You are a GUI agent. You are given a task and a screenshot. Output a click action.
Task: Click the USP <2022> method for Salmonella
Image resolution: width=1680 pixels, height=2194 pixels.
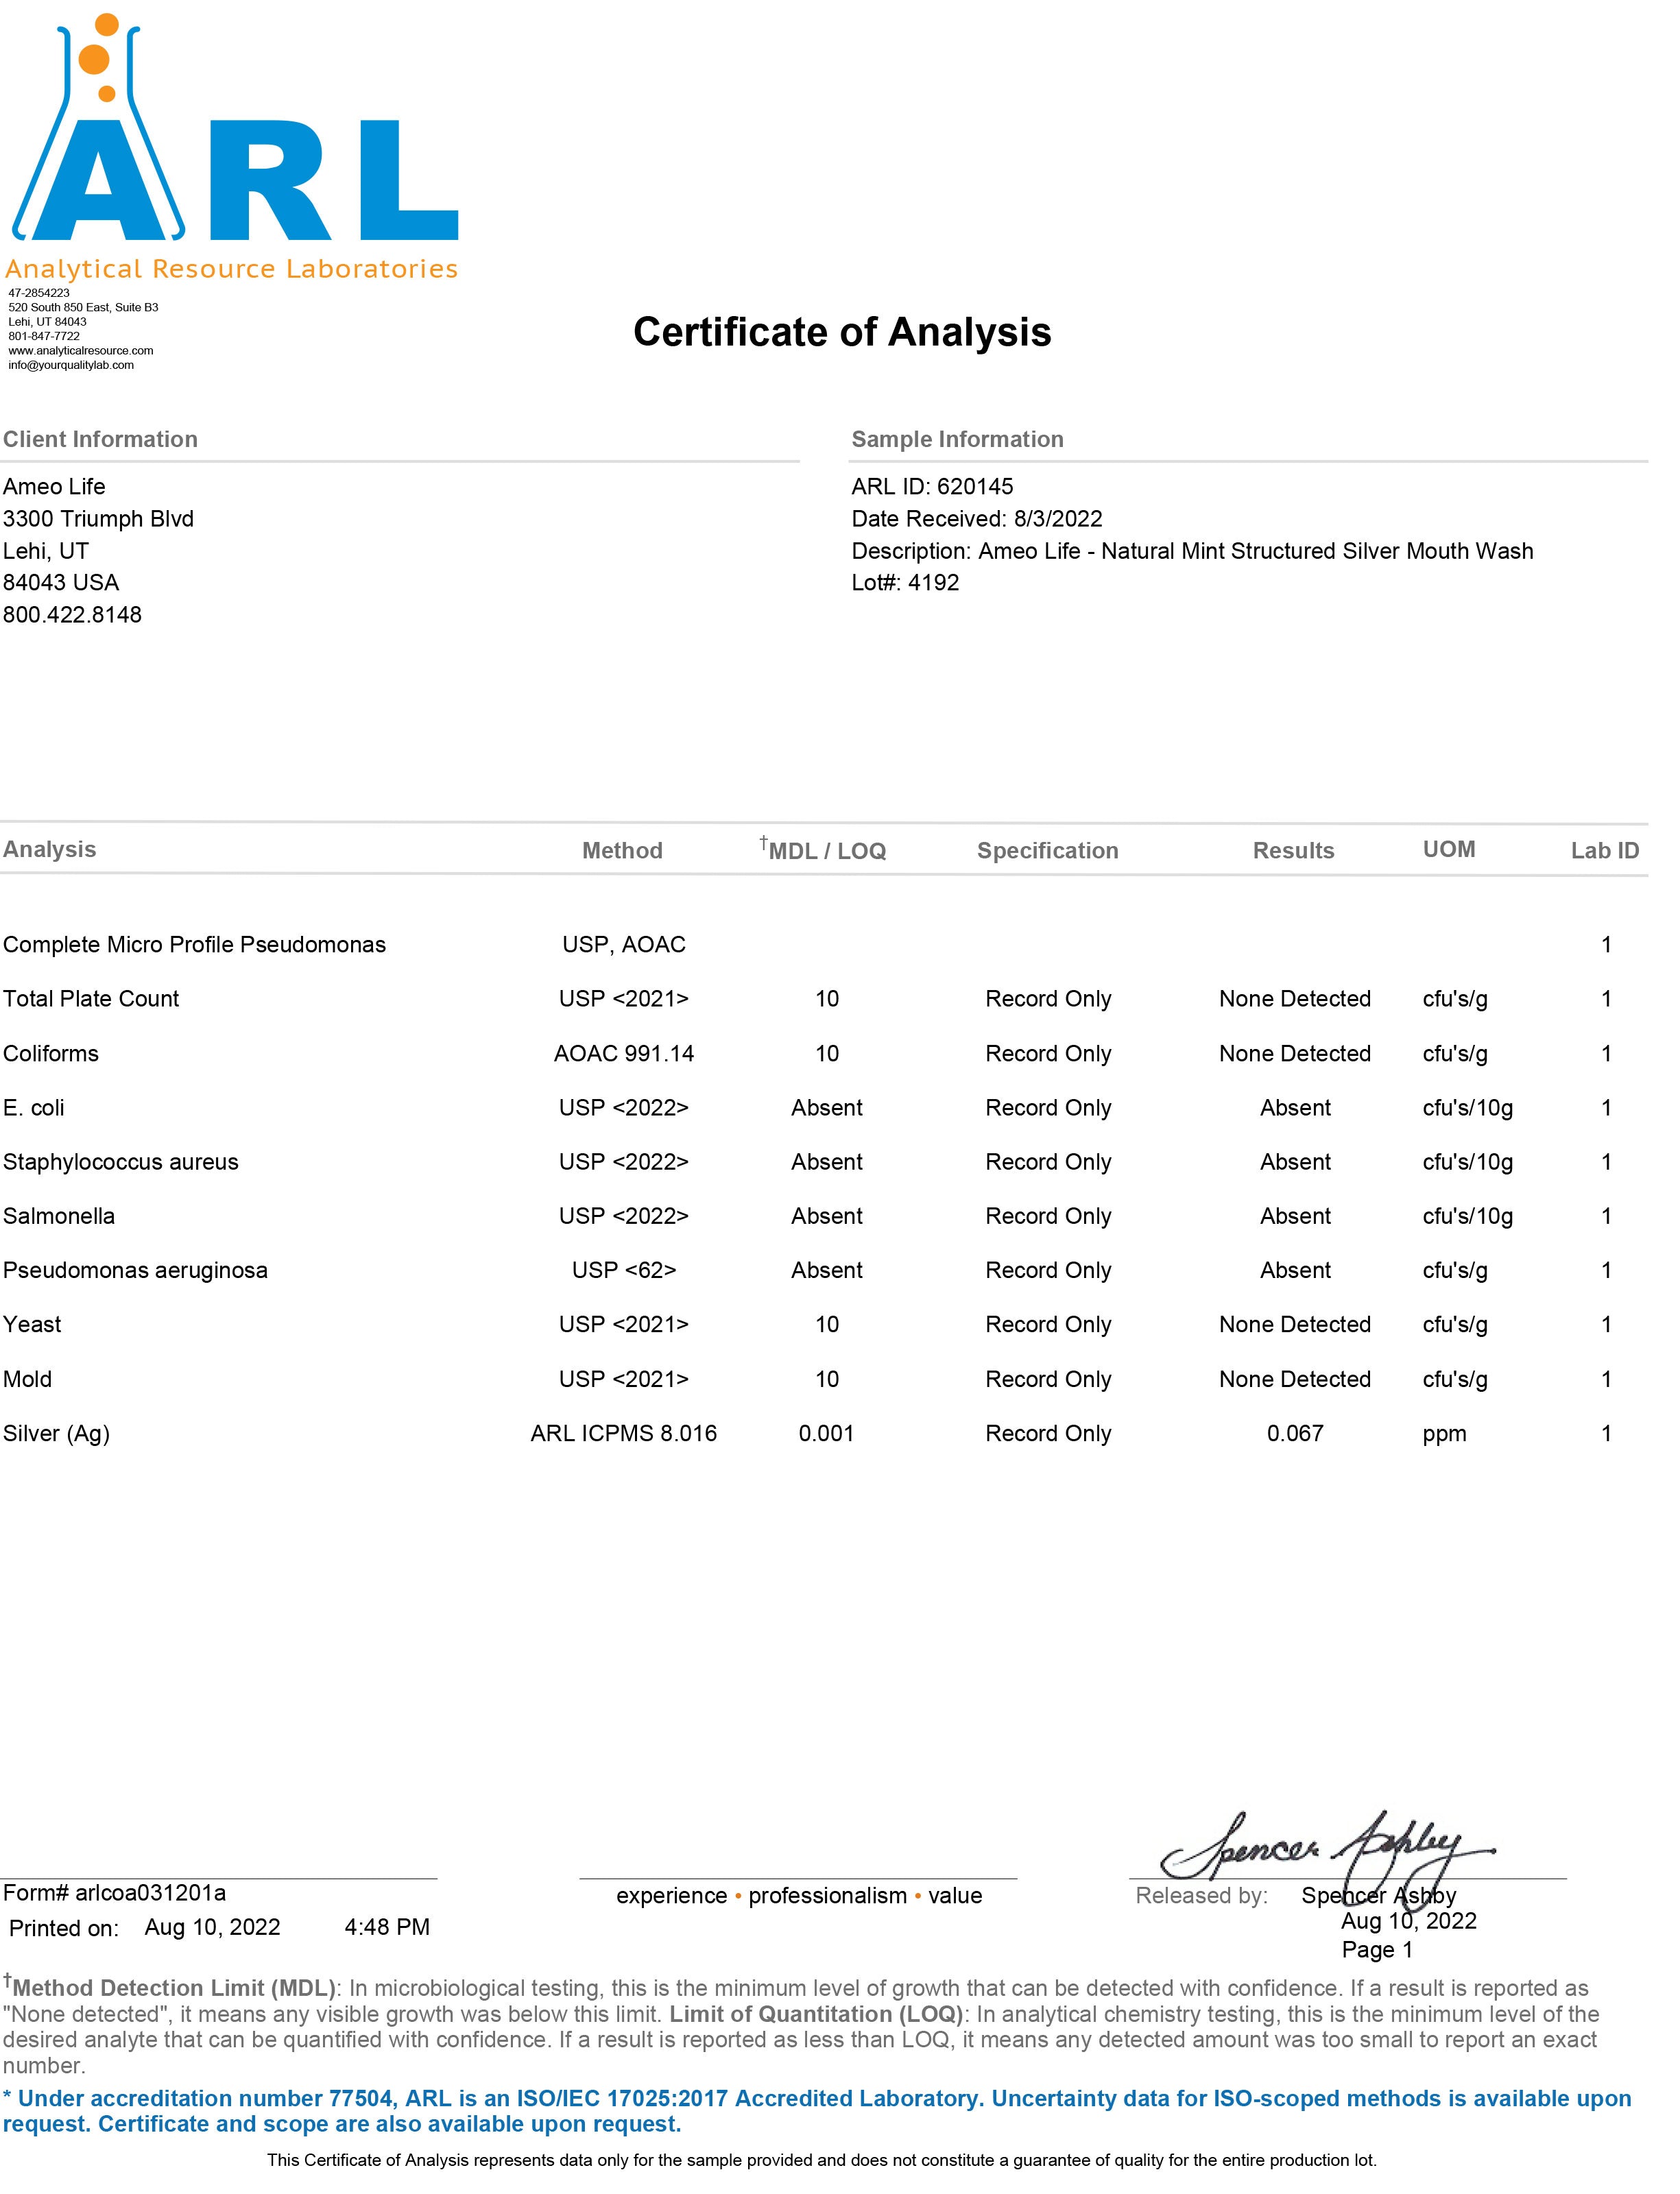click(623, 1216)
